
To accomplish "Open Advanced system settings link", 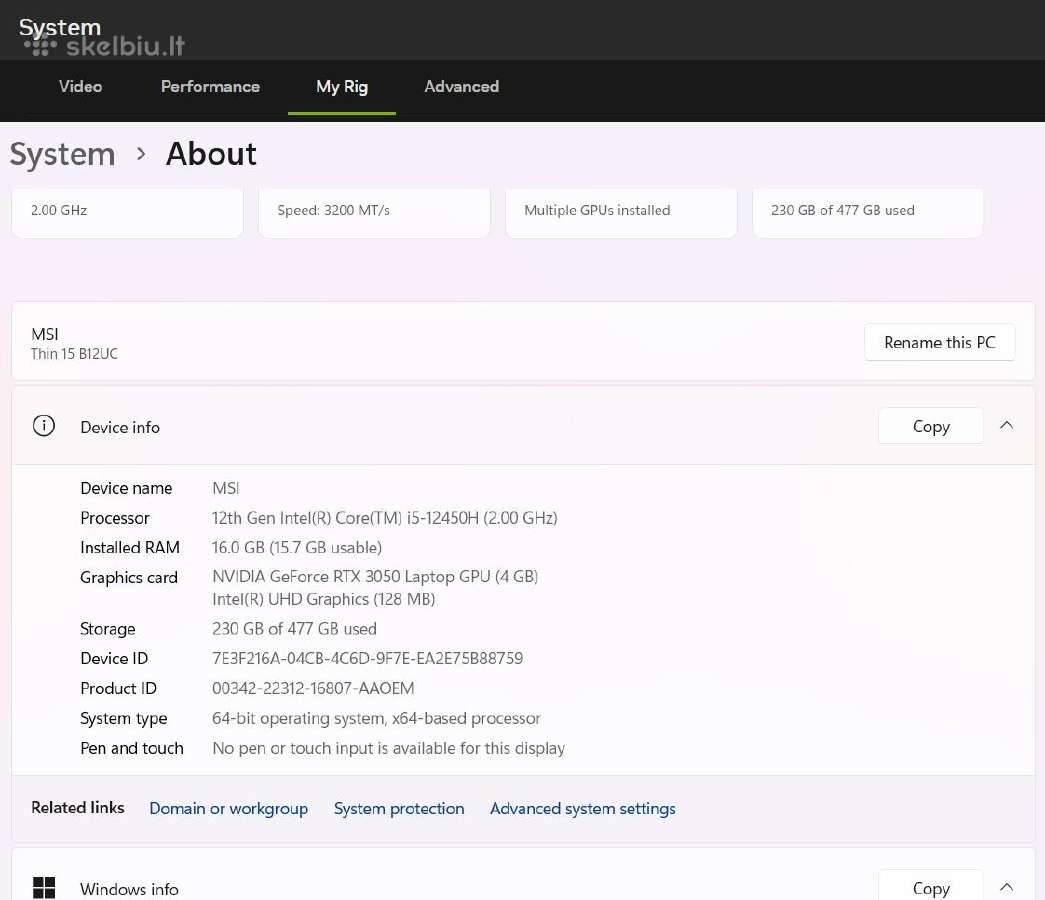I will 582,809.
